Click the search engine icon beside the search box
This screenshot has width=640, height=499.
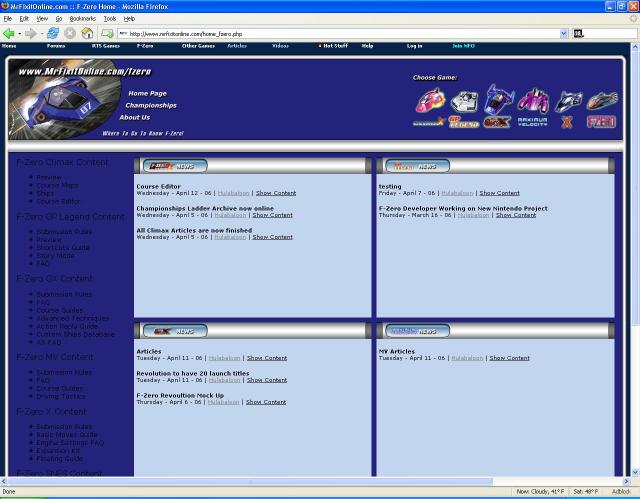[x=578, y=34]
